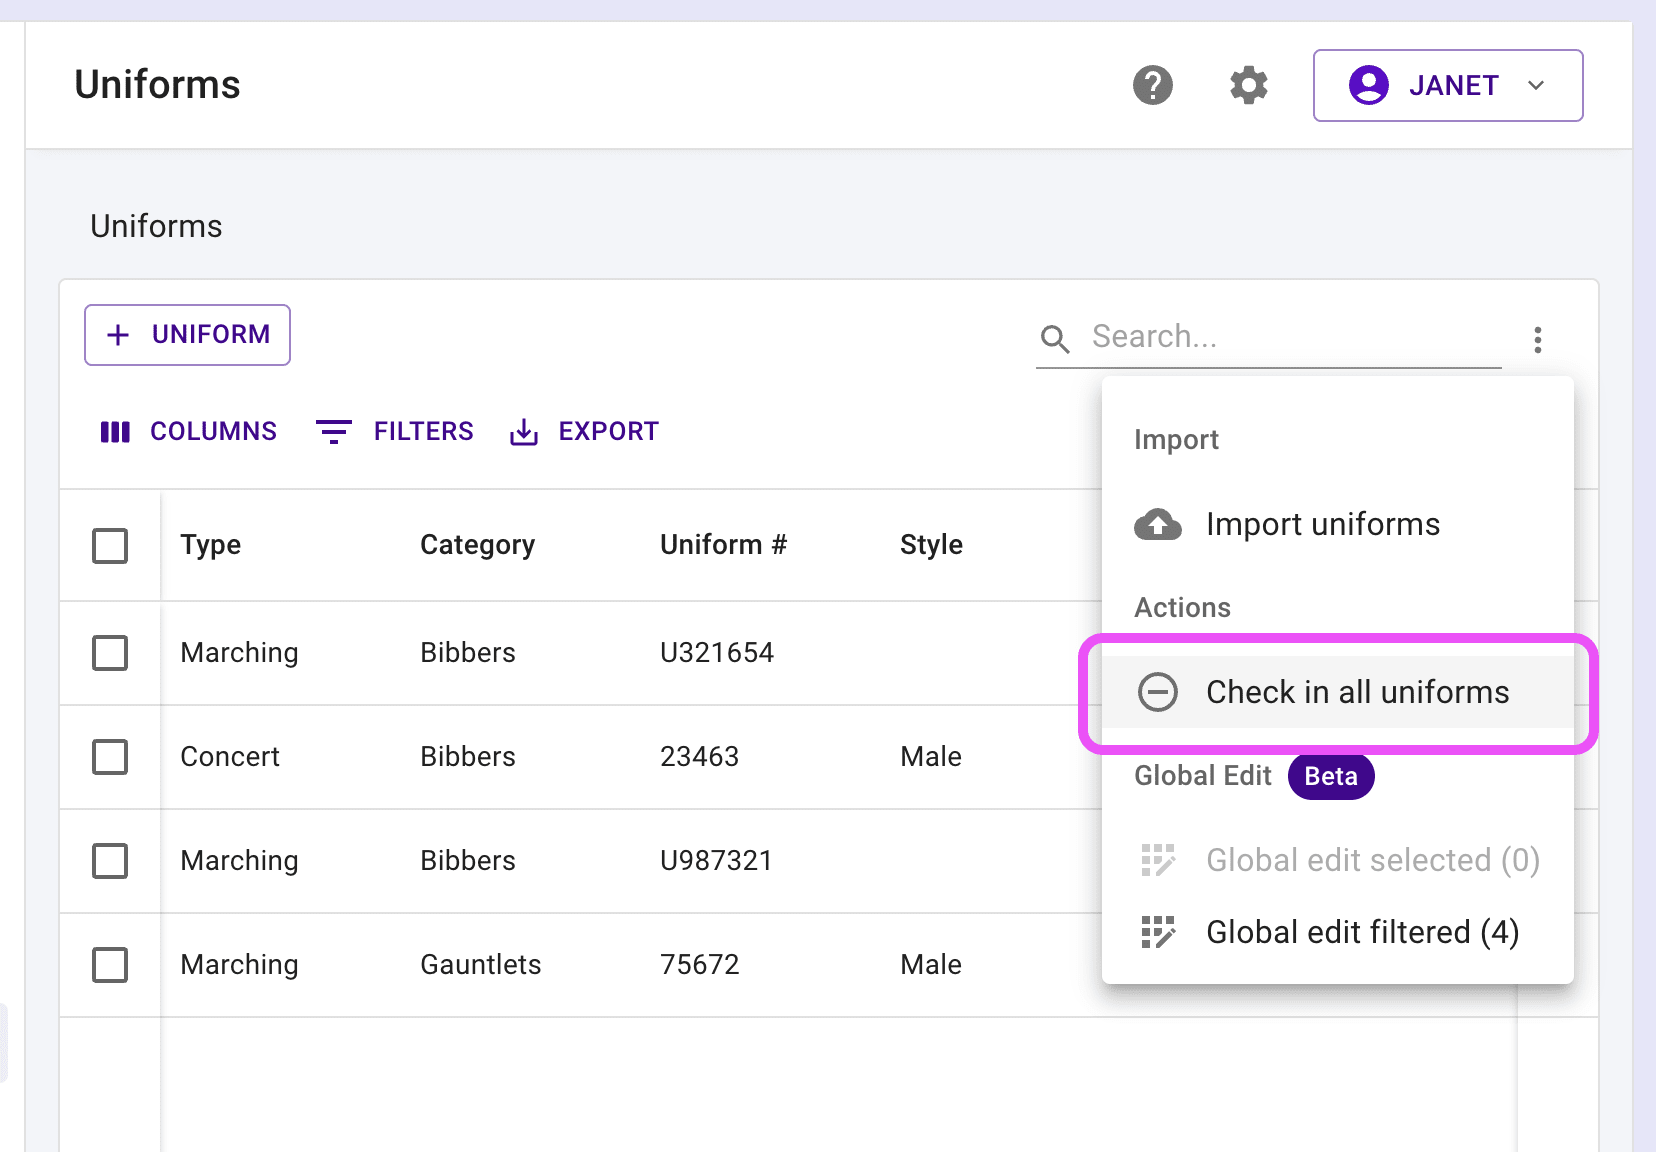Click the Check in all uniforms circle icon
The width and height of the screenshot is (1656, 1152).
click(x=1158, y=692)
